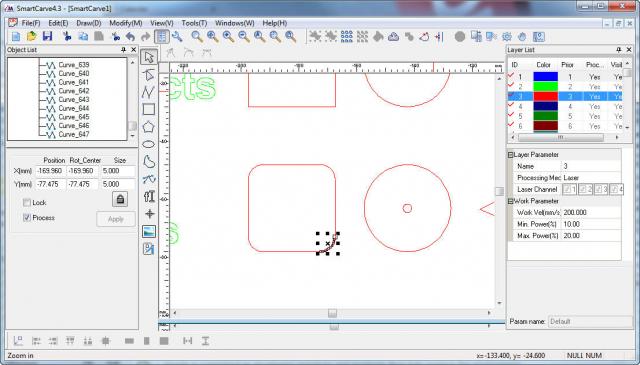
Task: Open the Tools(T) menu
Action: [194, 23]
